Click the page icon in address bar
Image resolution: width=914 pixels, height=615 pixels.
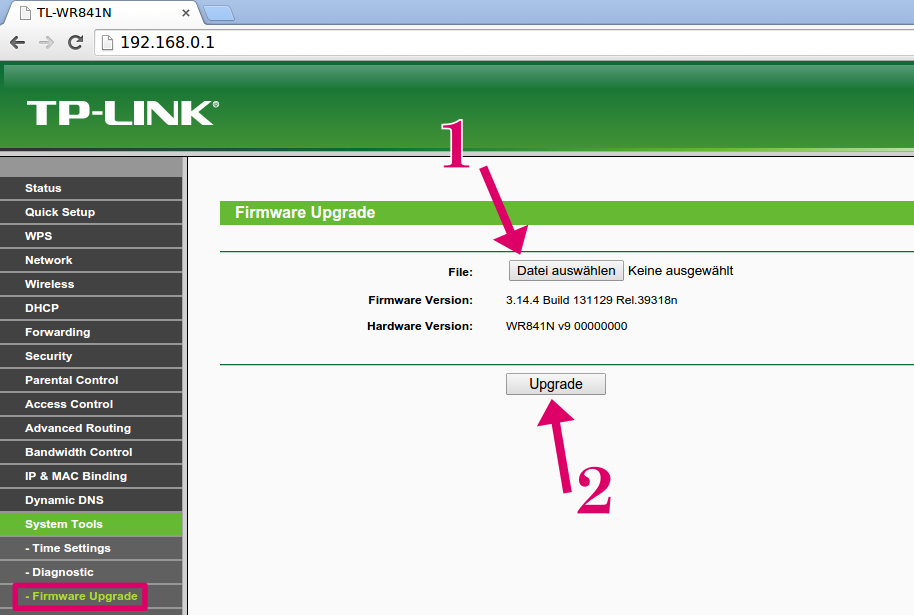click(x=107, y=43)
